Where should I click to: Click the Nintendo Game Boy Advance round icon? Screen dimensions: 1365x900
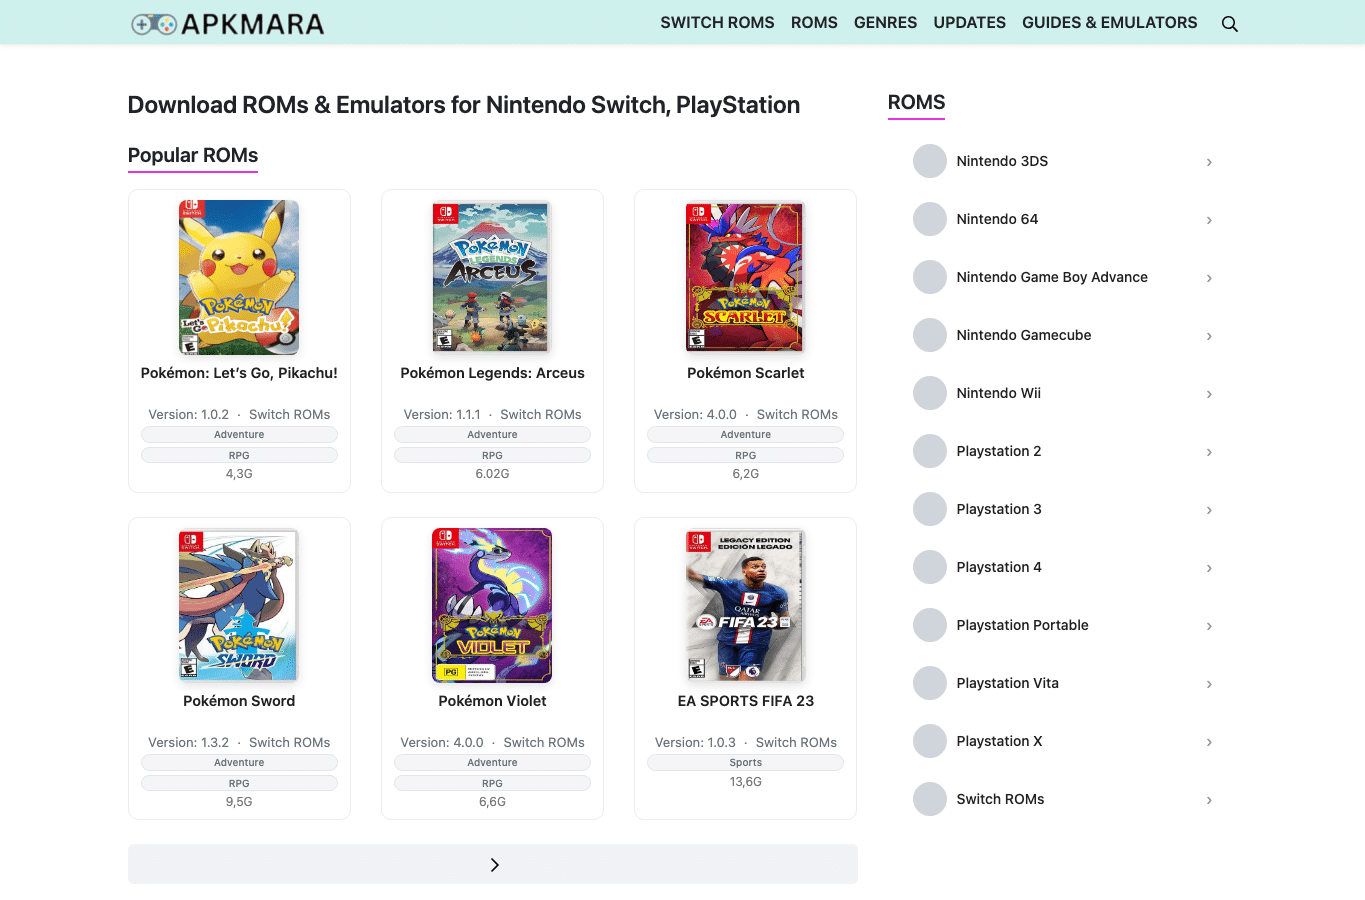[x=930, y=277]
